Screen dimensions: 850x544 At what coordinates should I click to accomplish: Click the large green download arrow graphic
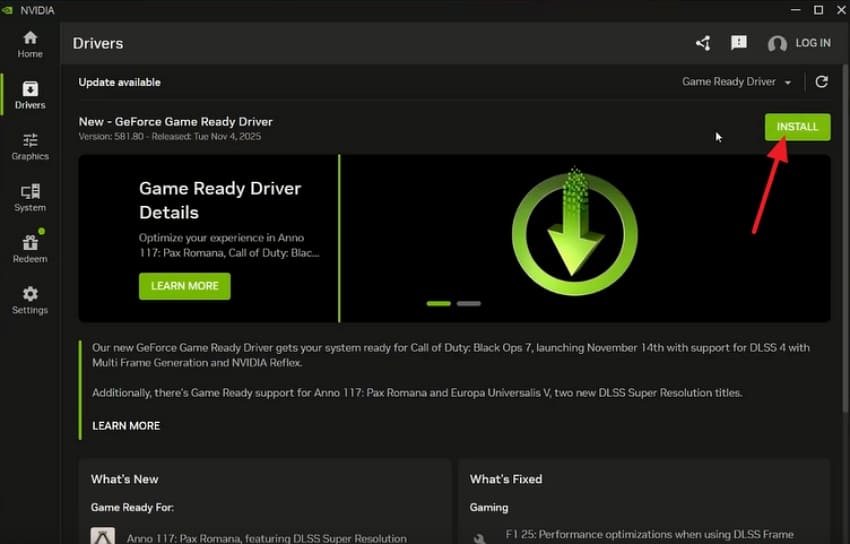[575, 232]
